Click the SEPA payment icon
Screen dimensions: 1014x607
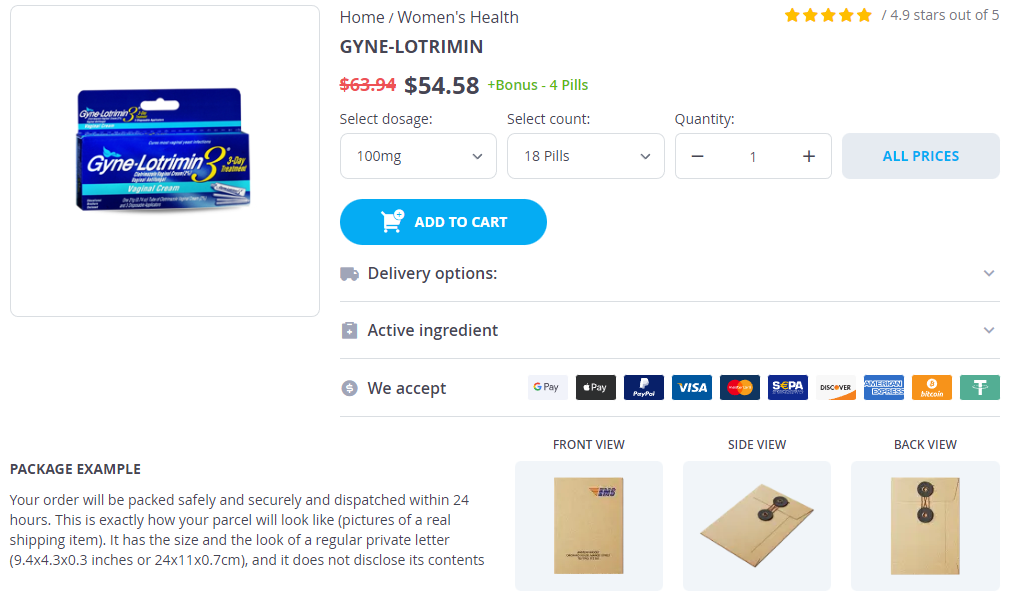pos(787,388)
